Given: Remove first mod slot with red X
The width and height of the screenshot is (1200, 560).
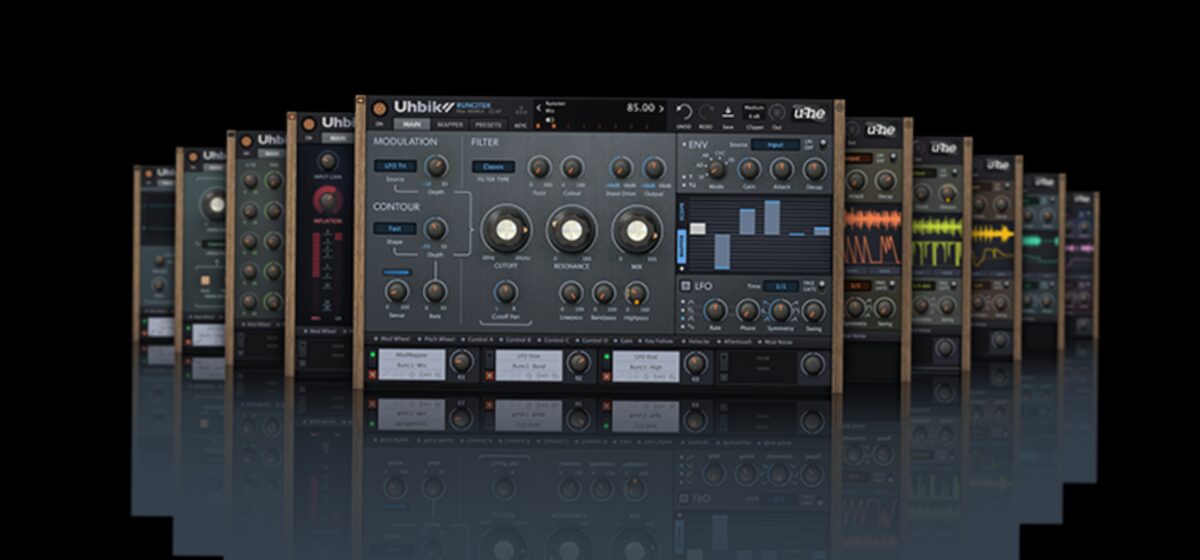Looking at the screenshot, I should [372, 374].
